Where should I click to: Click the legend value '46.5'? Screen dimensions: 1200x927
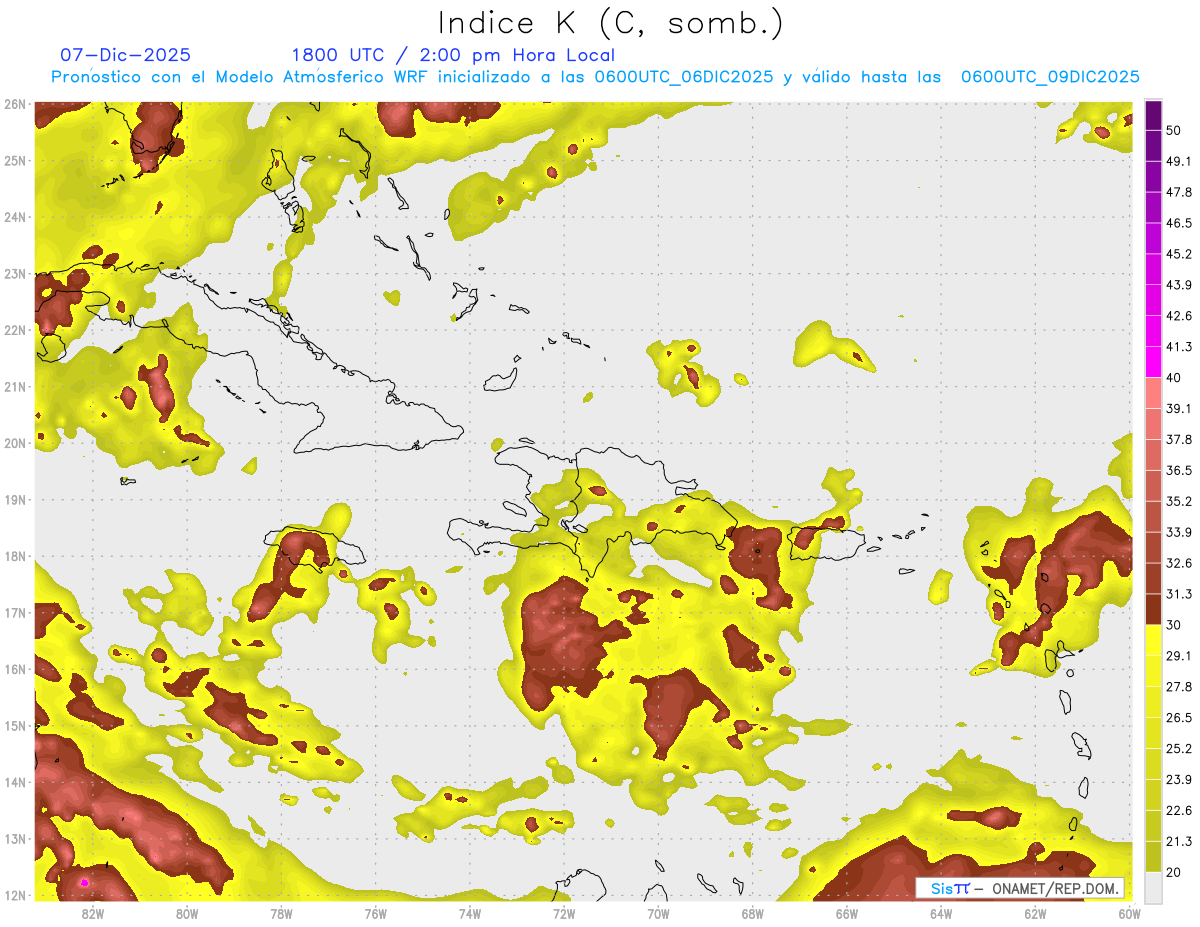tap(1179, 223)
